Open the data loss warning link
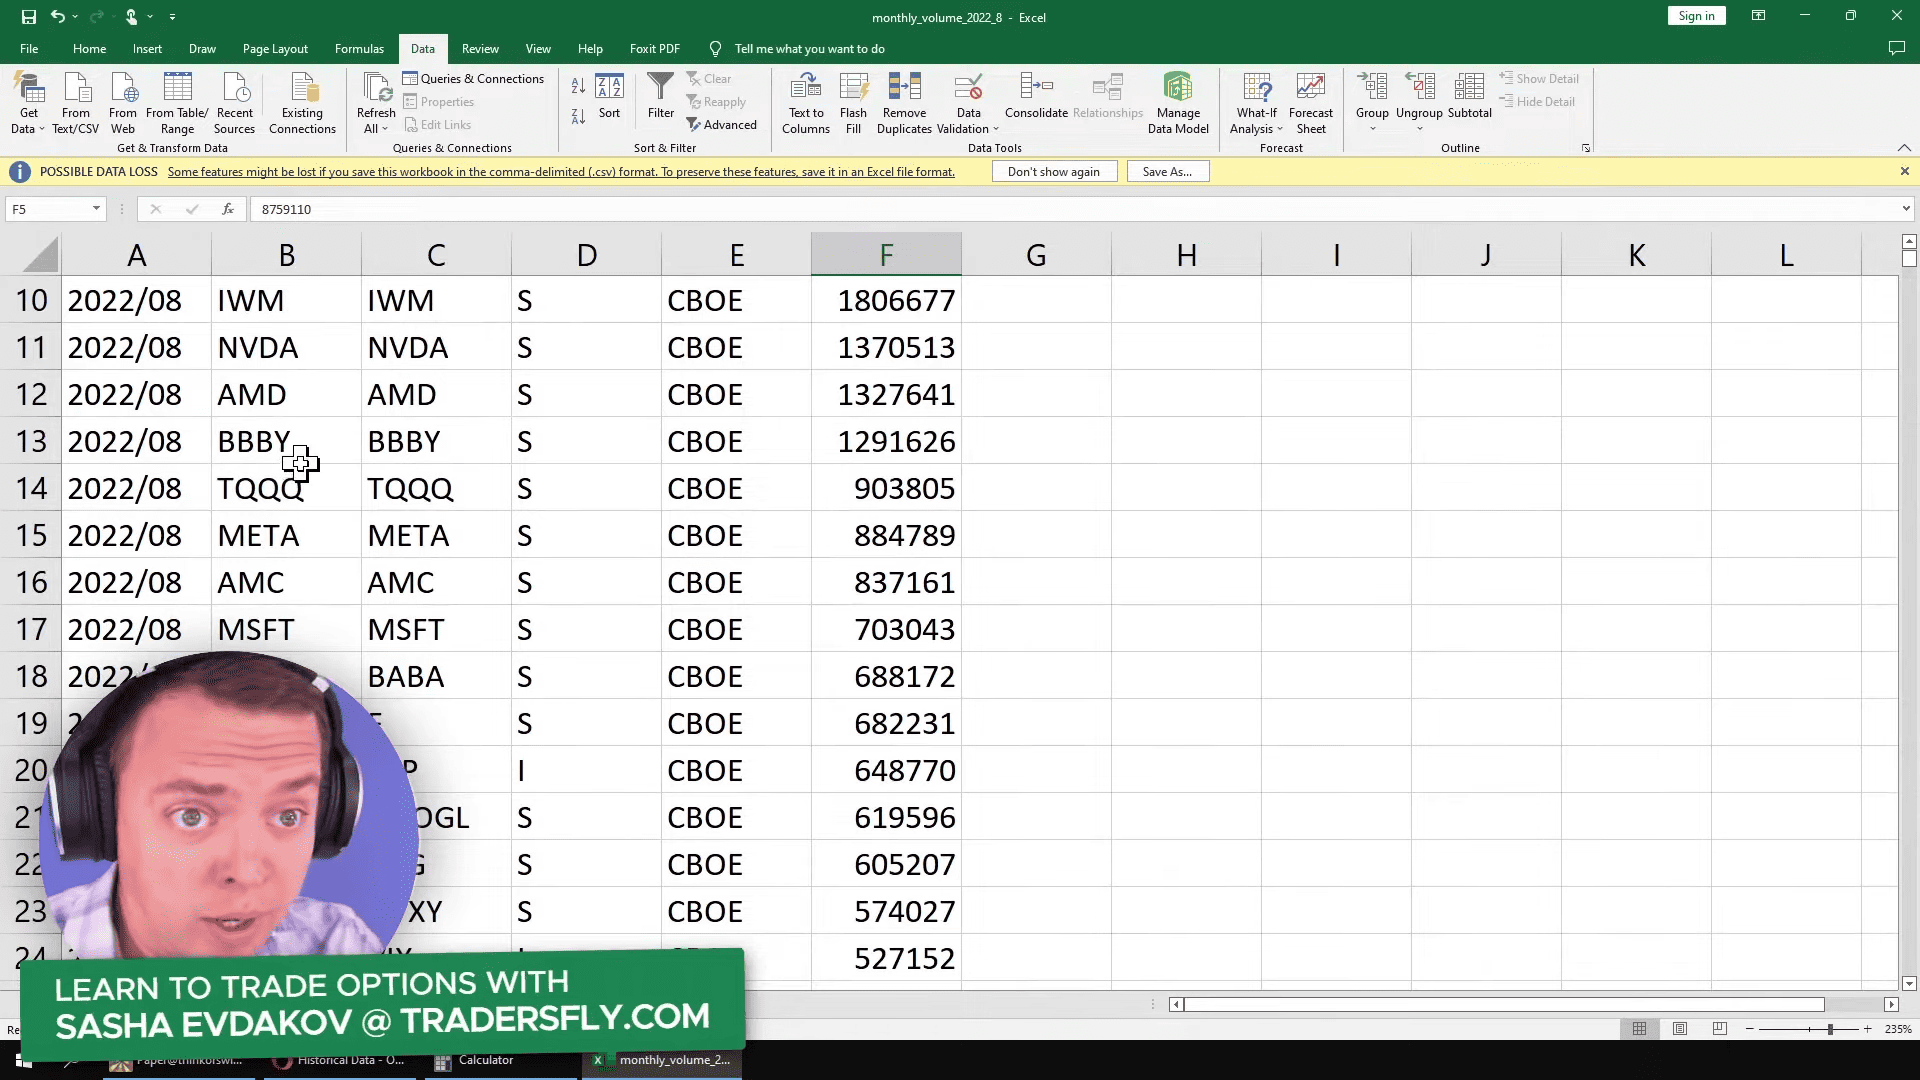The height and width of the screenshot is (1080, 1920). point(561,172)
